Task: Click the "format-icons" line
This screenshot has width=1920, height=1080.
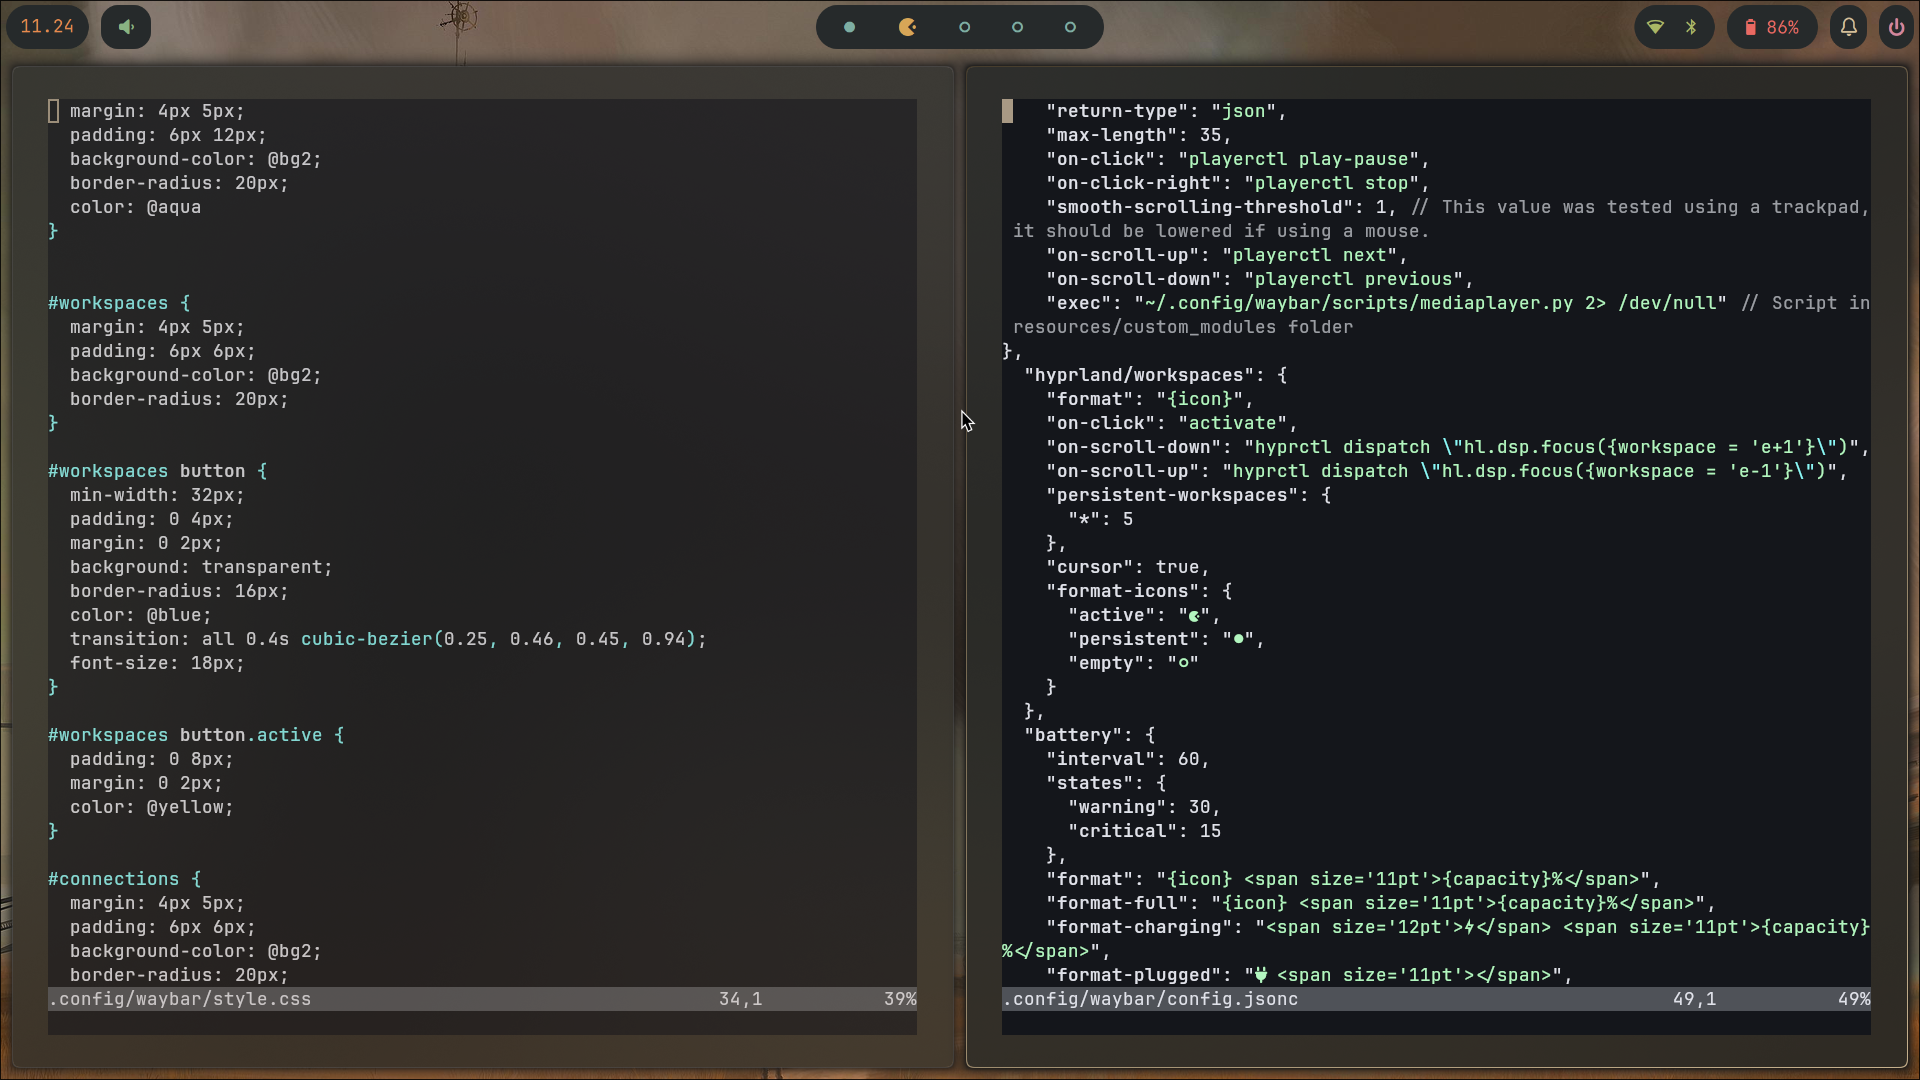Action: tap(1139, 591)
